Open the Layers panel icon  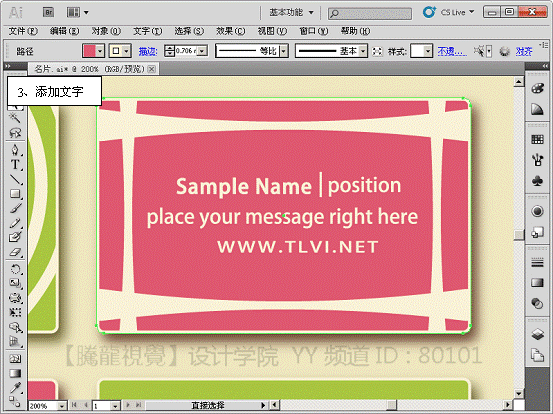537,334
